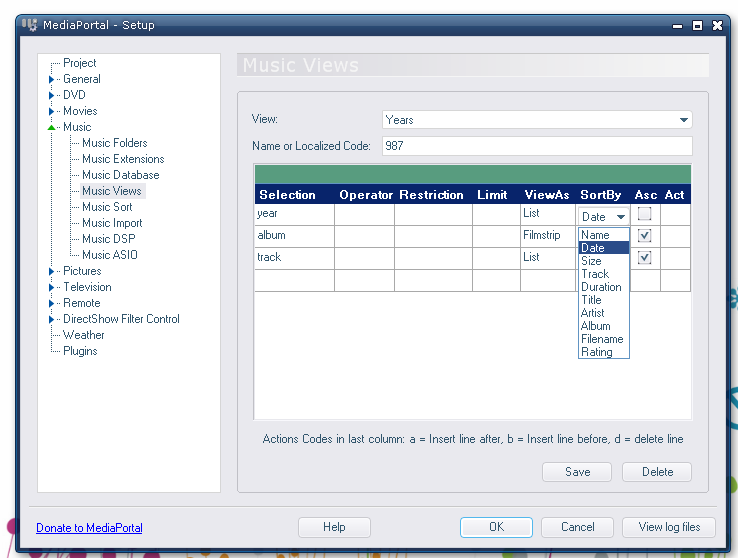Follow the Donate to MediaPortal link
This screenshot has width=738, height=558.
(x=89, y=528)
